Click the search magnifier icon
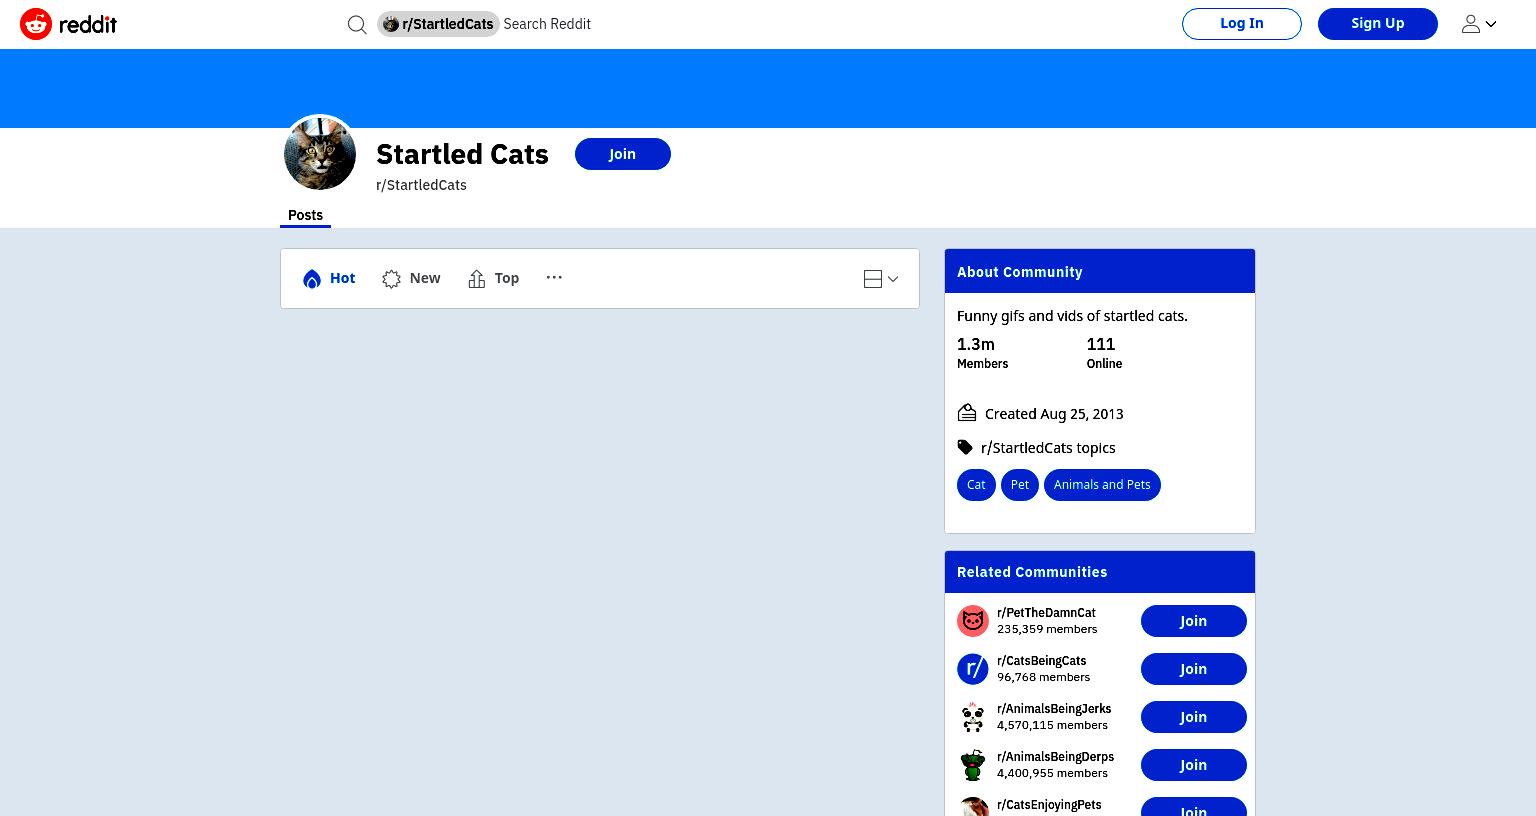The height and width of the screenshot is (816, 1536). (x=357, y=24)
